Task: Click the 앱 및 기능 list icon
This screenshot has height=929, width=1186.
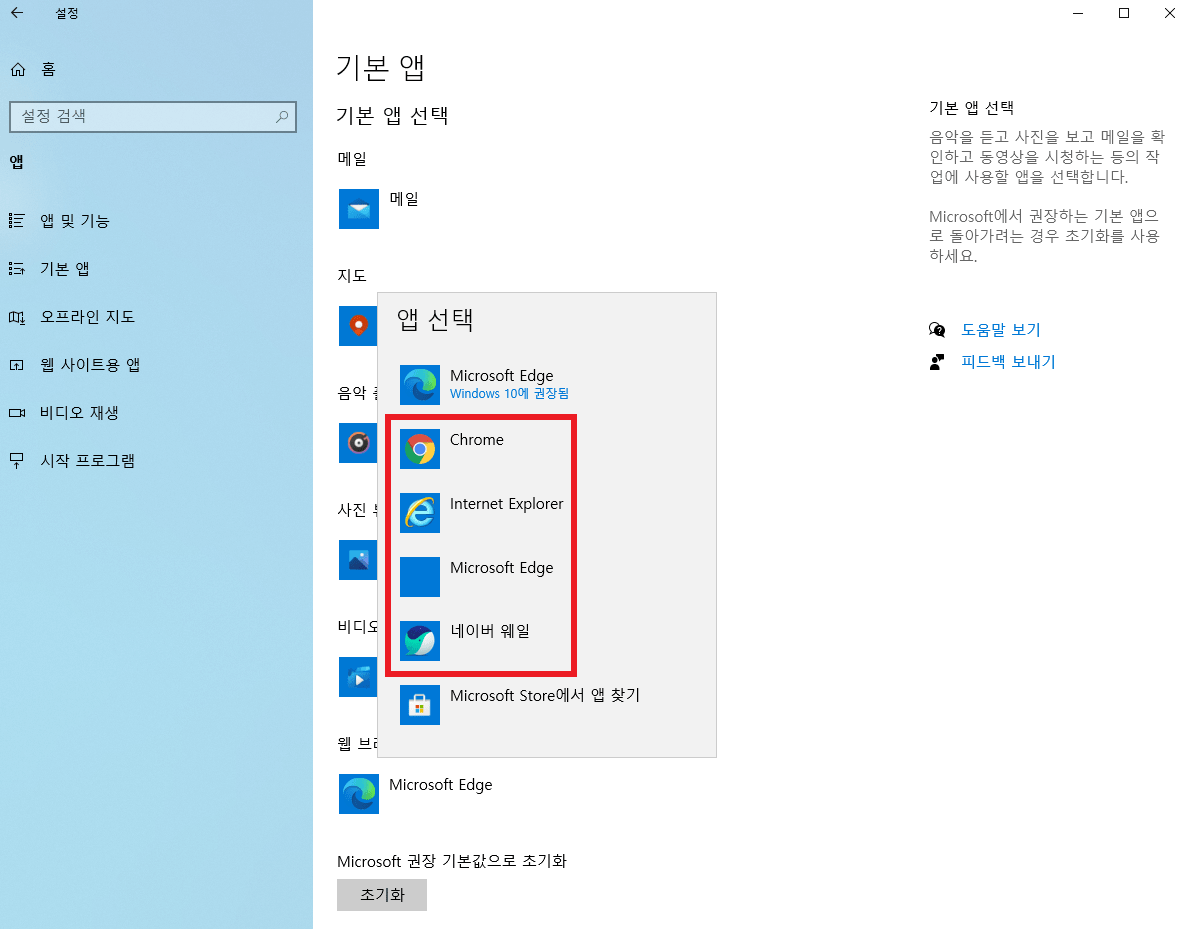Action: tap(17, 221)
